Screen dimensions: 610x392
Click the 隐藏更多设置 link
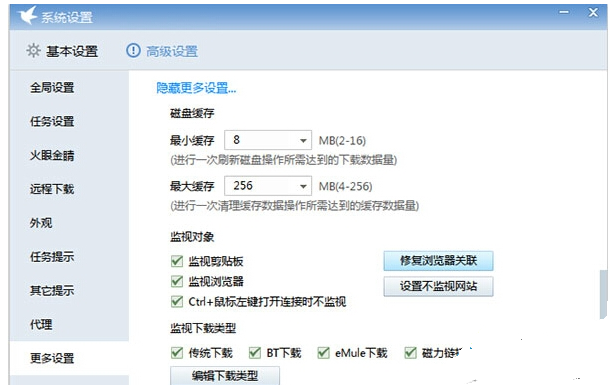(x=196, y=88)
